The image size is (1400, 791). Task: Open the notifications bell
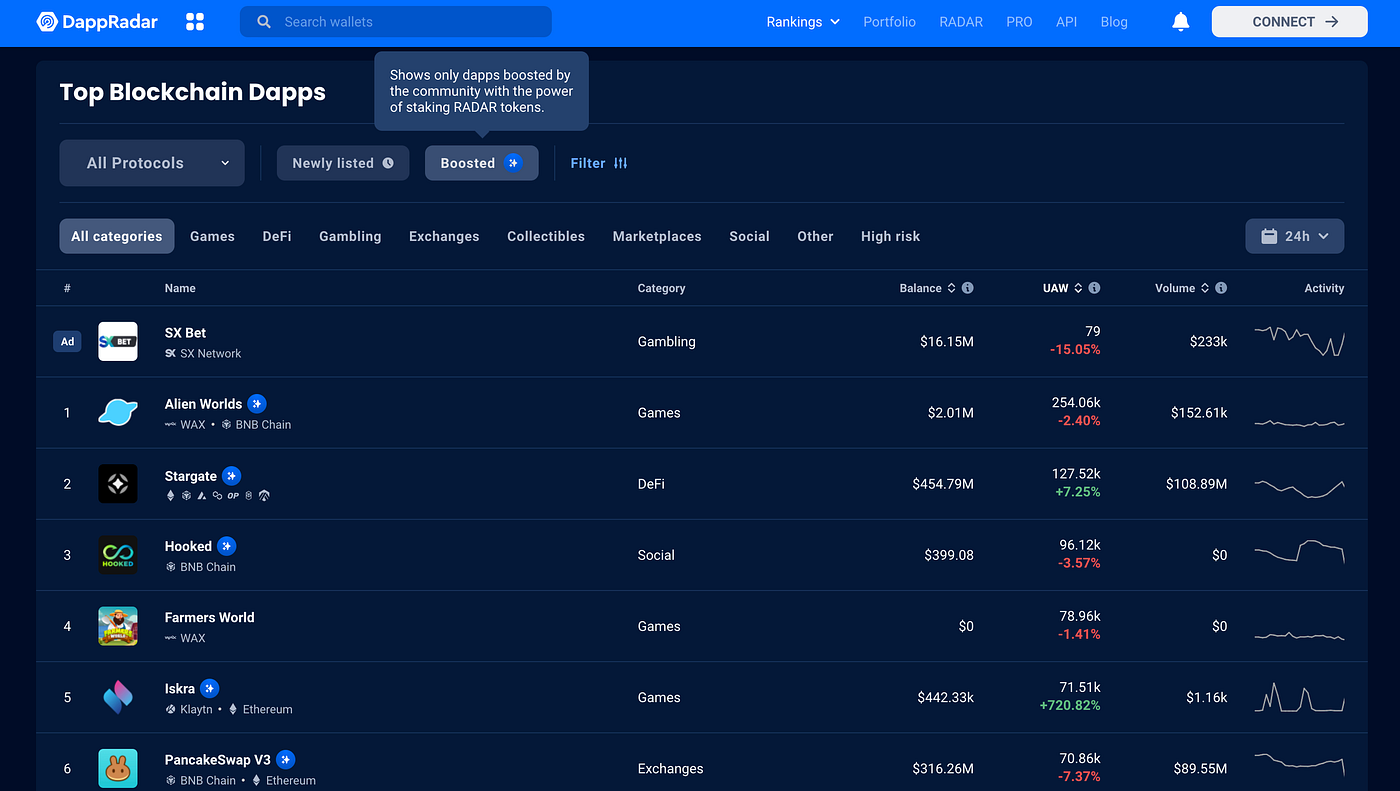click(1181, 21)
